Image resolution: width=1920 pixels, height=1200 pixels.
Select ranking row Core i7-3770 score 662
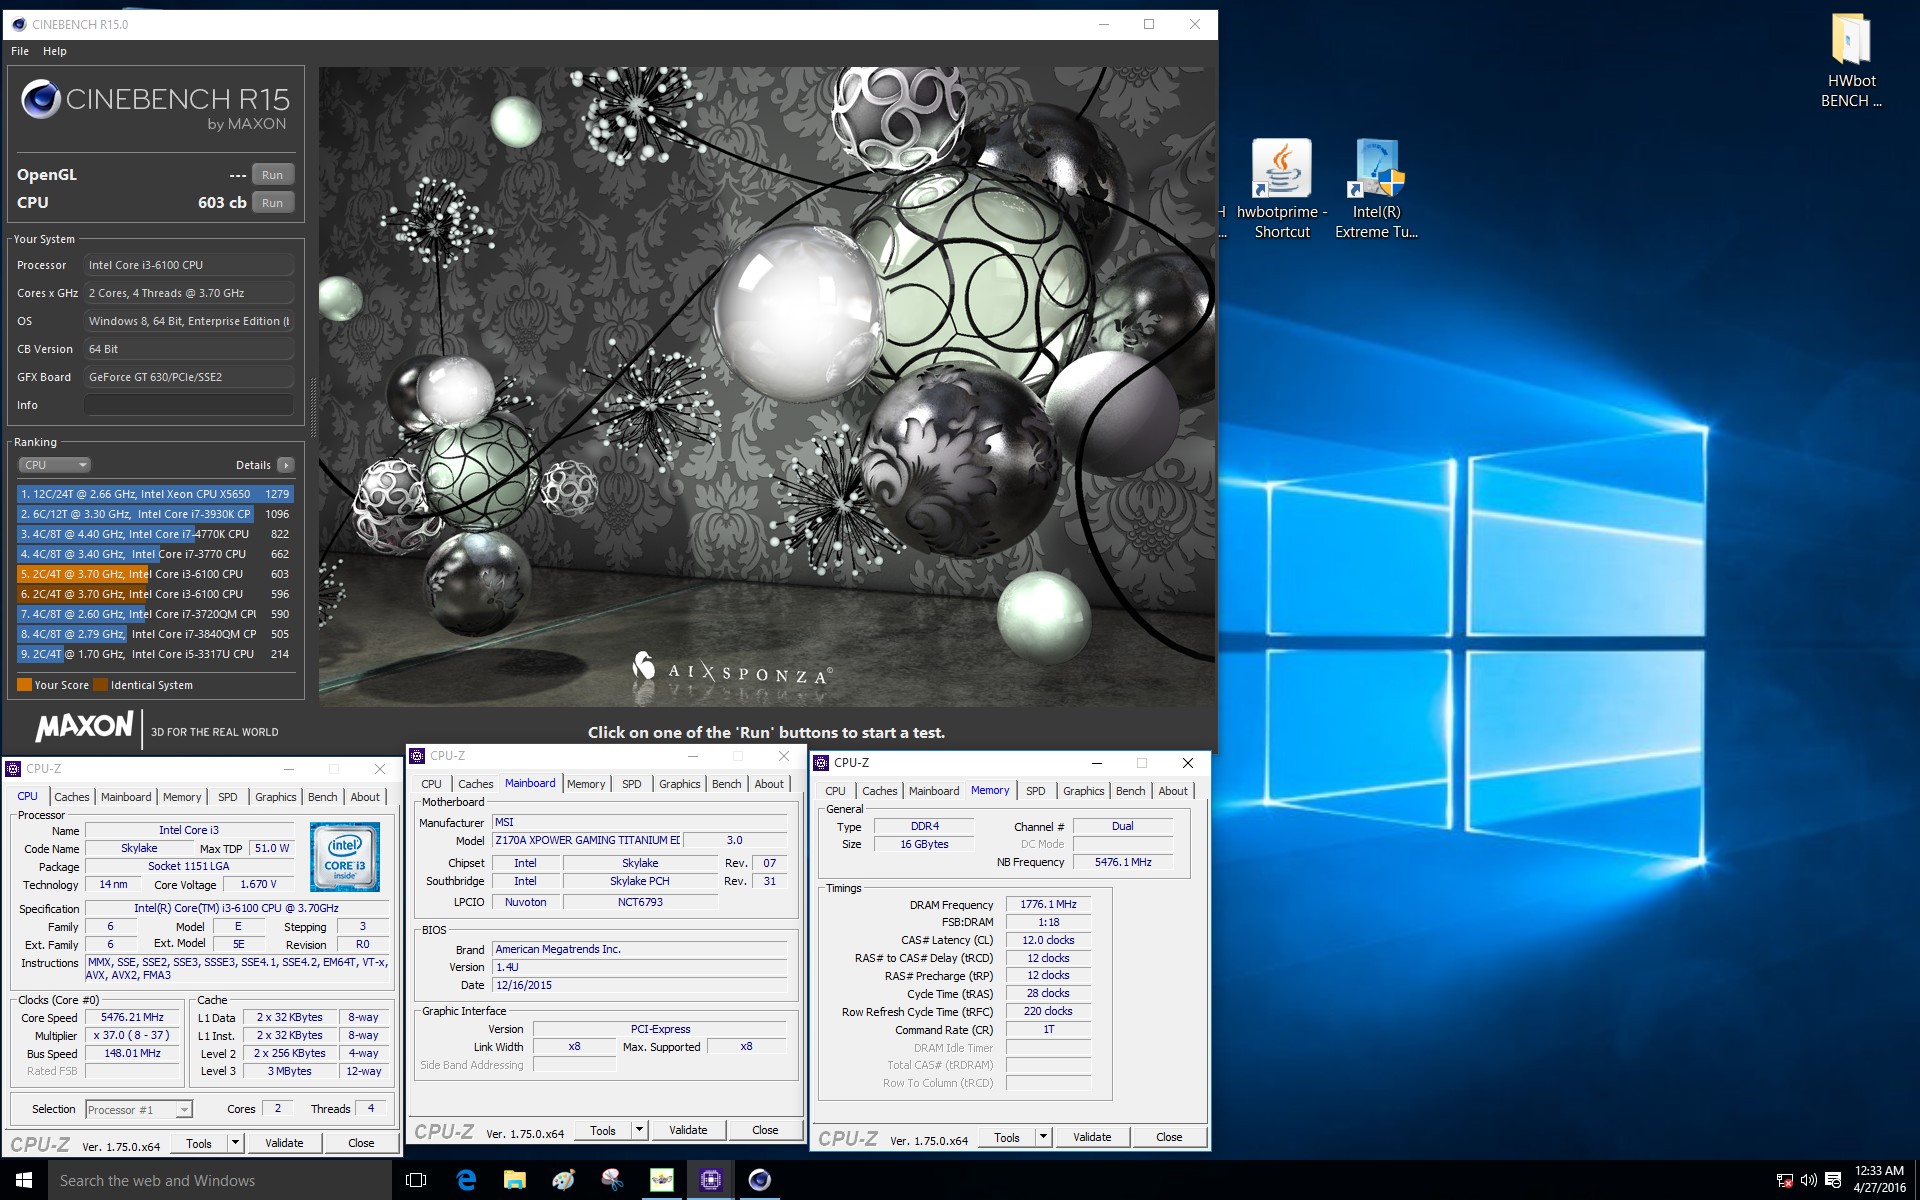click(x=155, y=554)
